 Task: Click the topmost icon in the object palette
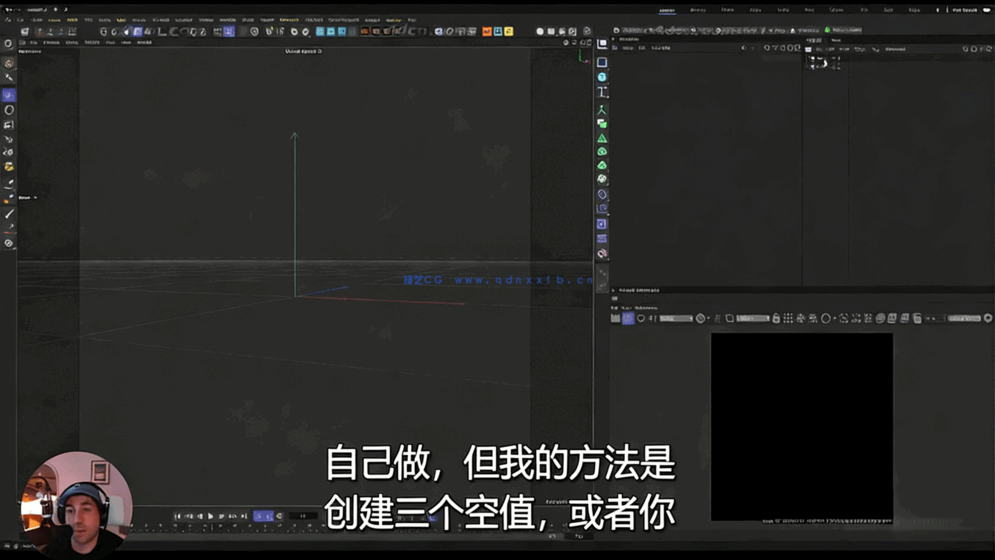pyautogui.click(x=602, y=44)
